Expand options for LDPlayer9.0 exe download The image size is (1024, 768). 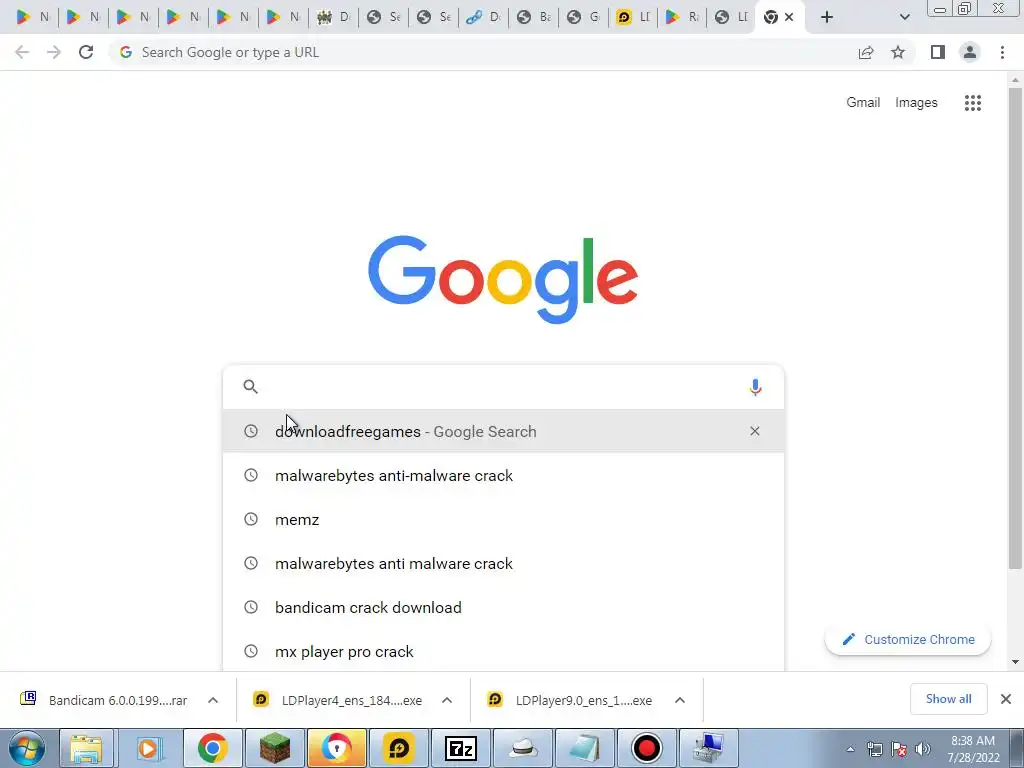(x=680, y=700)
